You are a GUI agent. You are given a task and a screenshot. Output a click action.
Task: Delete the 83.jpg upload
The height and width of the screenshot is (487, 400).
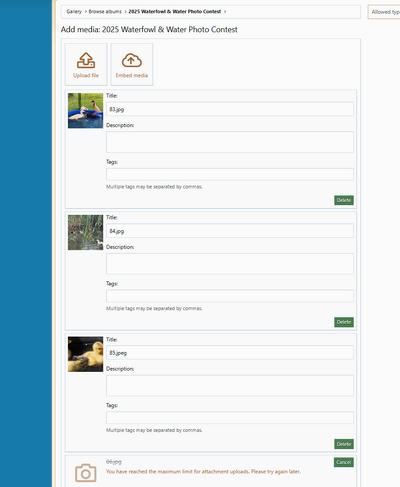pos(344,200)
